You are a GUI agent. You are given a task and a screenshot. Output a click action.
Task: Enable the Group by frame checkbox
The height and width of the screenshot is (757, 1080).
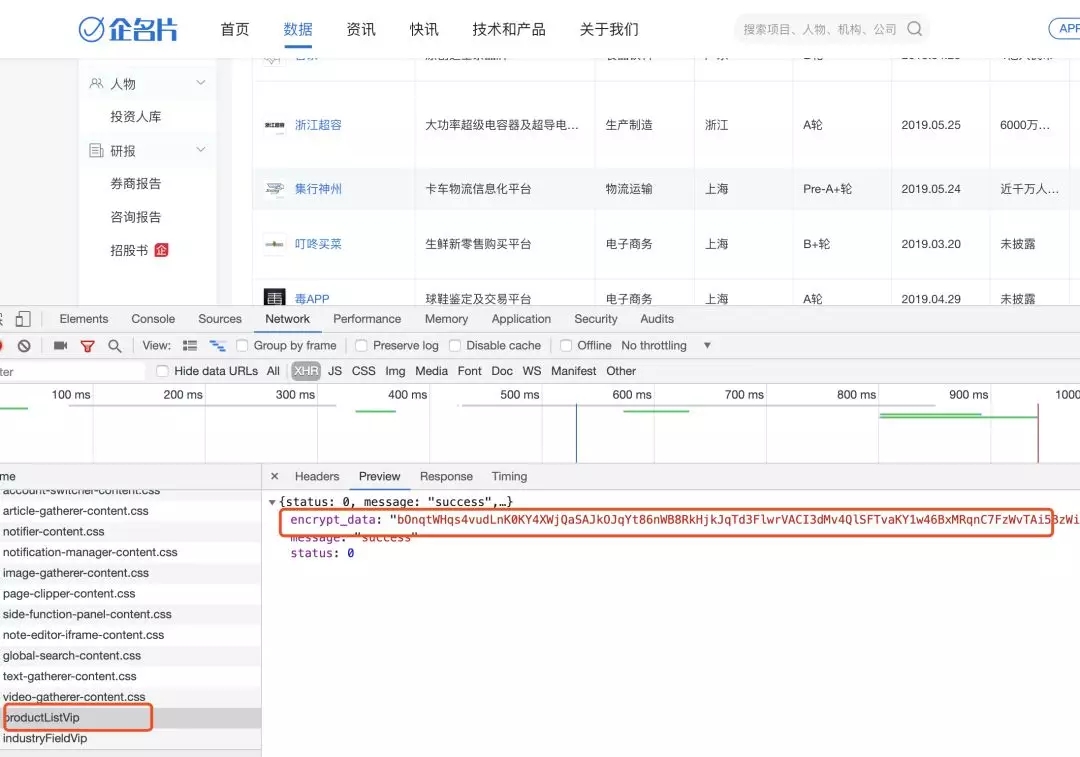242,346
